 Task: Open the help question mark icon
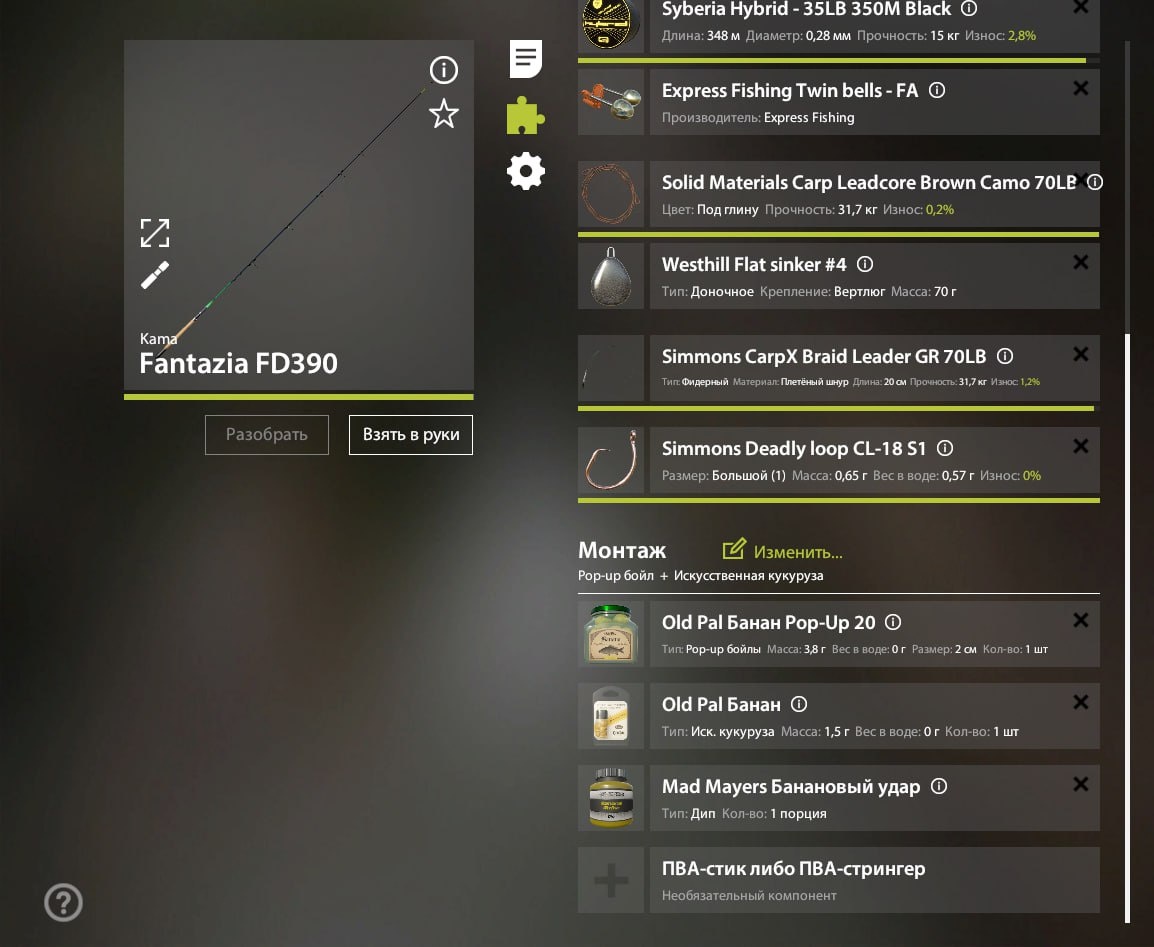63,902
